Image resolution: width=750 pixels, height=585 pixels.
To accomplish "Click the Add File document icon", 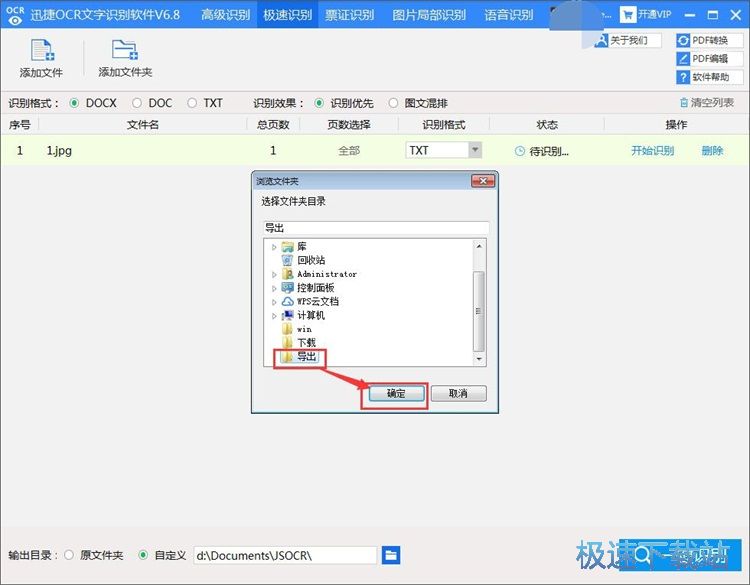I will click(42, 50).
